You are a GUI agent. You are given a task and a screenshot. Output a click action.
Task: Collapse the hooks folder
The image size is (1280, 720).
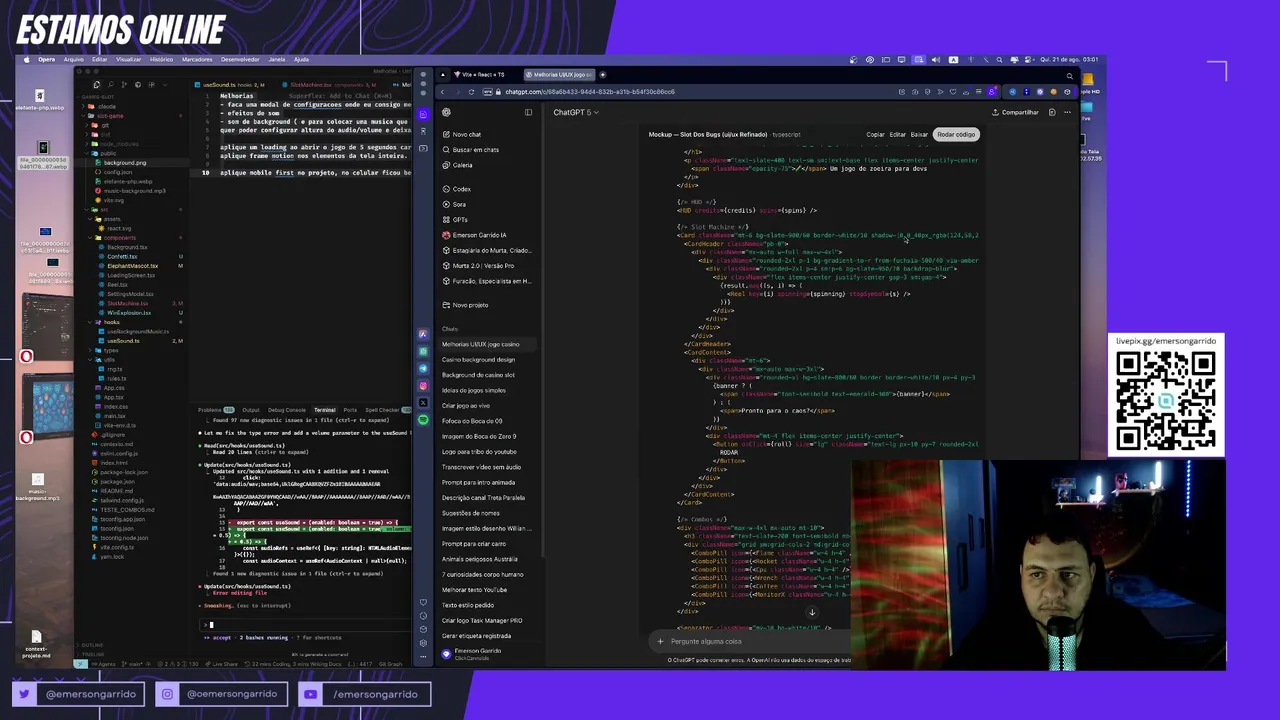(x=91, y=322)
